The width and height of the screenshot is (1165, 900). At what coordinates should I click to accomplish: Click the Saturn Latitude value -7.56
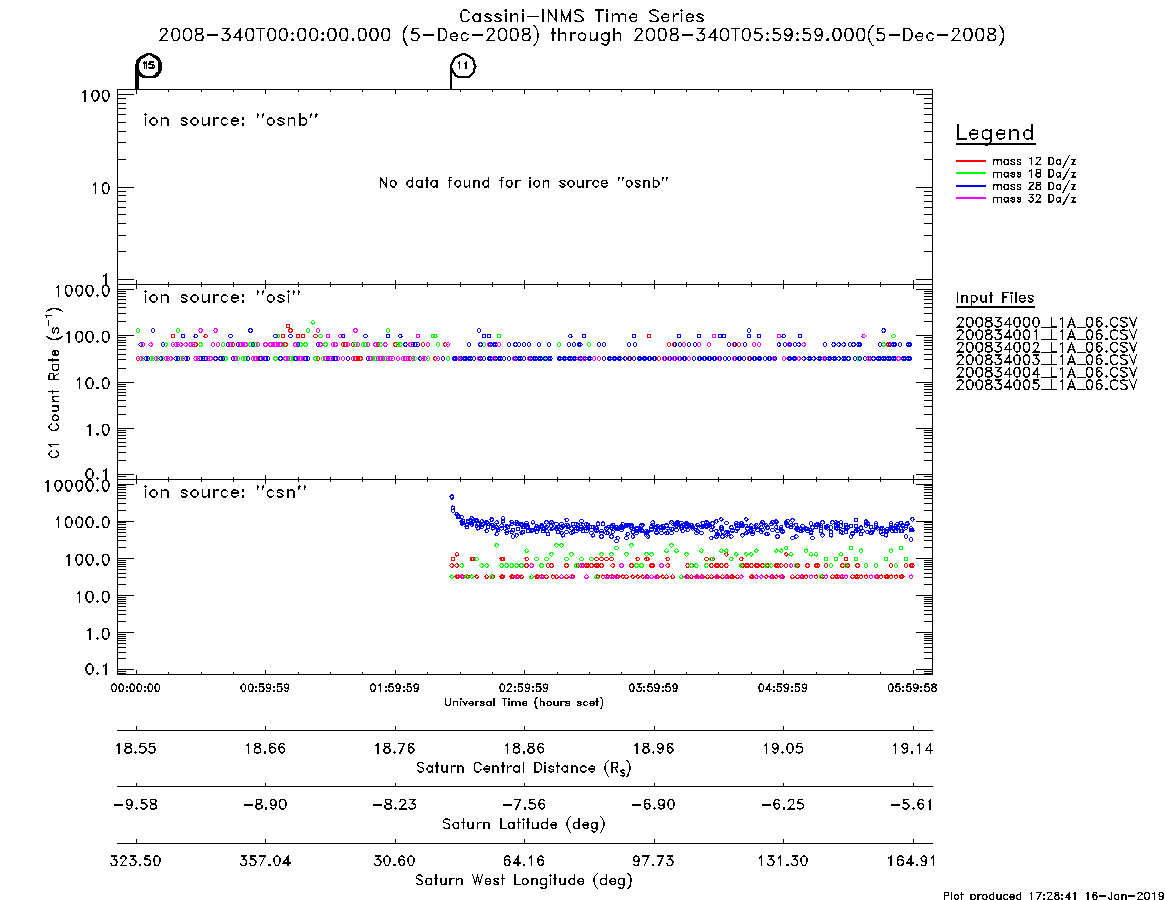click(524, 804)
